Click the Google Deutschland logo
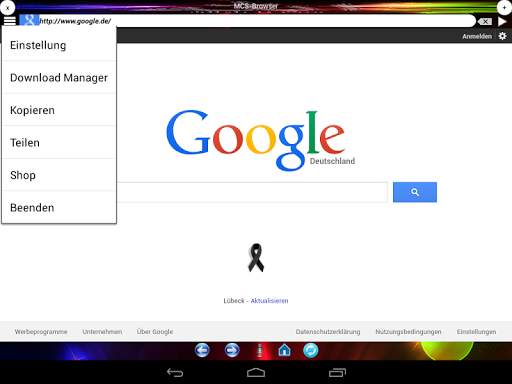 tap(260, 140)
